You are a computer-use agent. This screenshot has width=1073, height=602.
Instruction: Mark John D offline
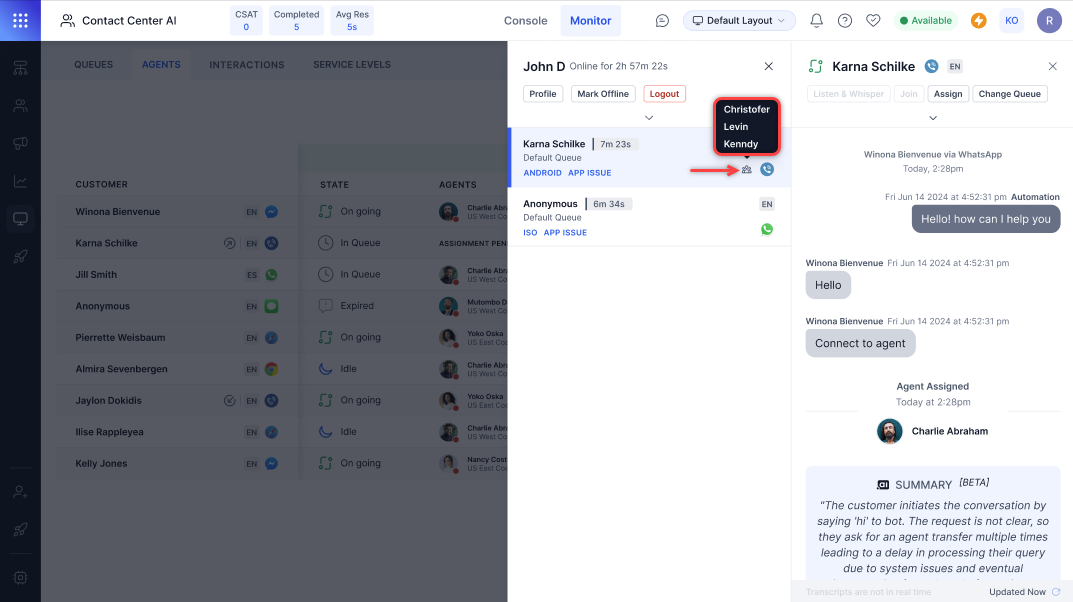pos(603,94)
